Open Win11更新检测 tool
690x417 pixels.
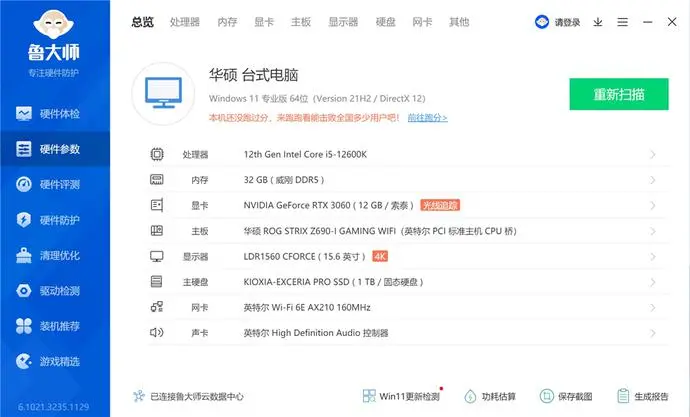click(x=402, y=396)
